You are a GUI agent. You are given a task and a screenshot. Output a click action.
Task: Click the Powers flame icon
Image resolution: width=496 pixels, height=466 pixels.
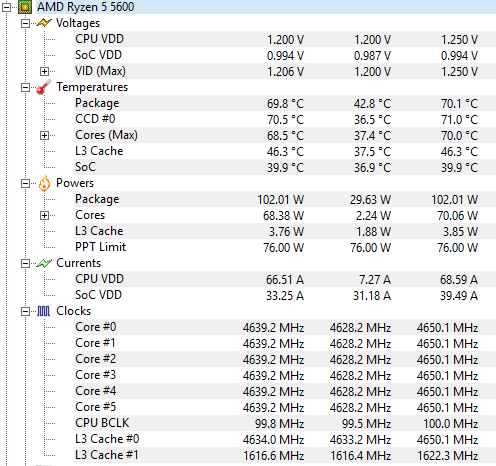pos(44,183)
